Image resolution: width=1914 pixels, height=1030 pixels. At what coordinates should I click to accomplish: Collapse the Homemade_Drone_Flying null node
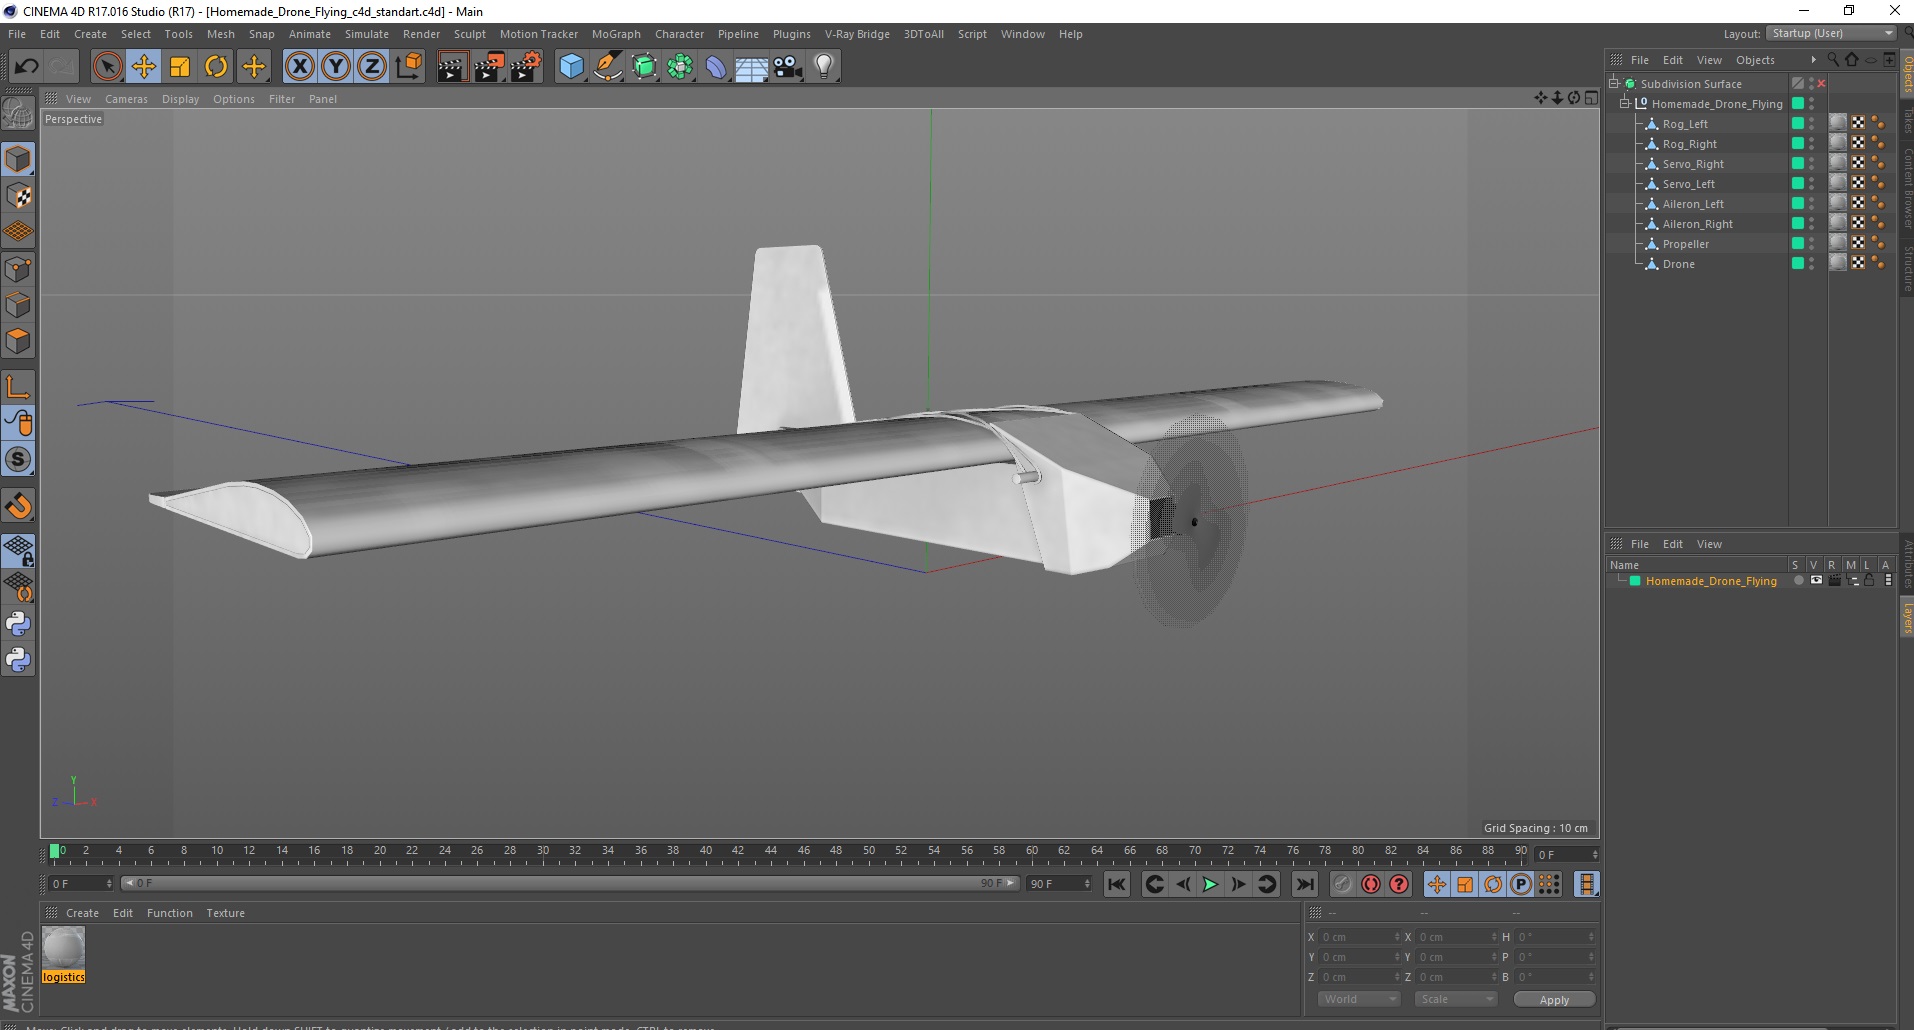1625,104
